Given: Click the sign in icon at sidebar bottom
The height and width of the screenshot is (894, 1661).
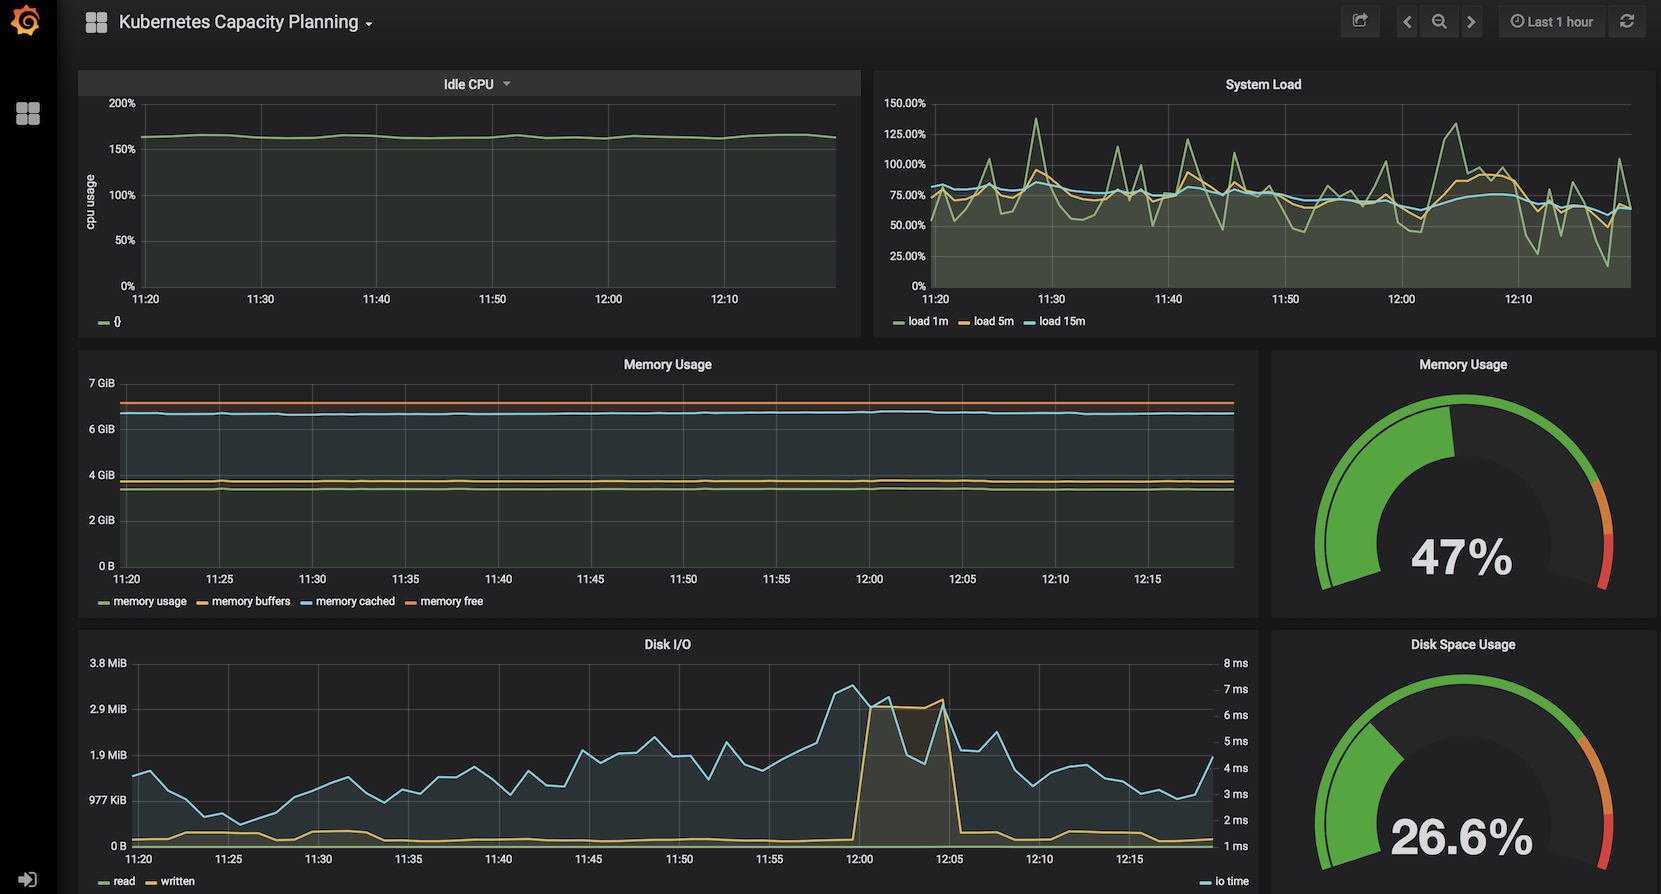Looking at the screenshot, I should pyautogui.click(x=27, y=880).
